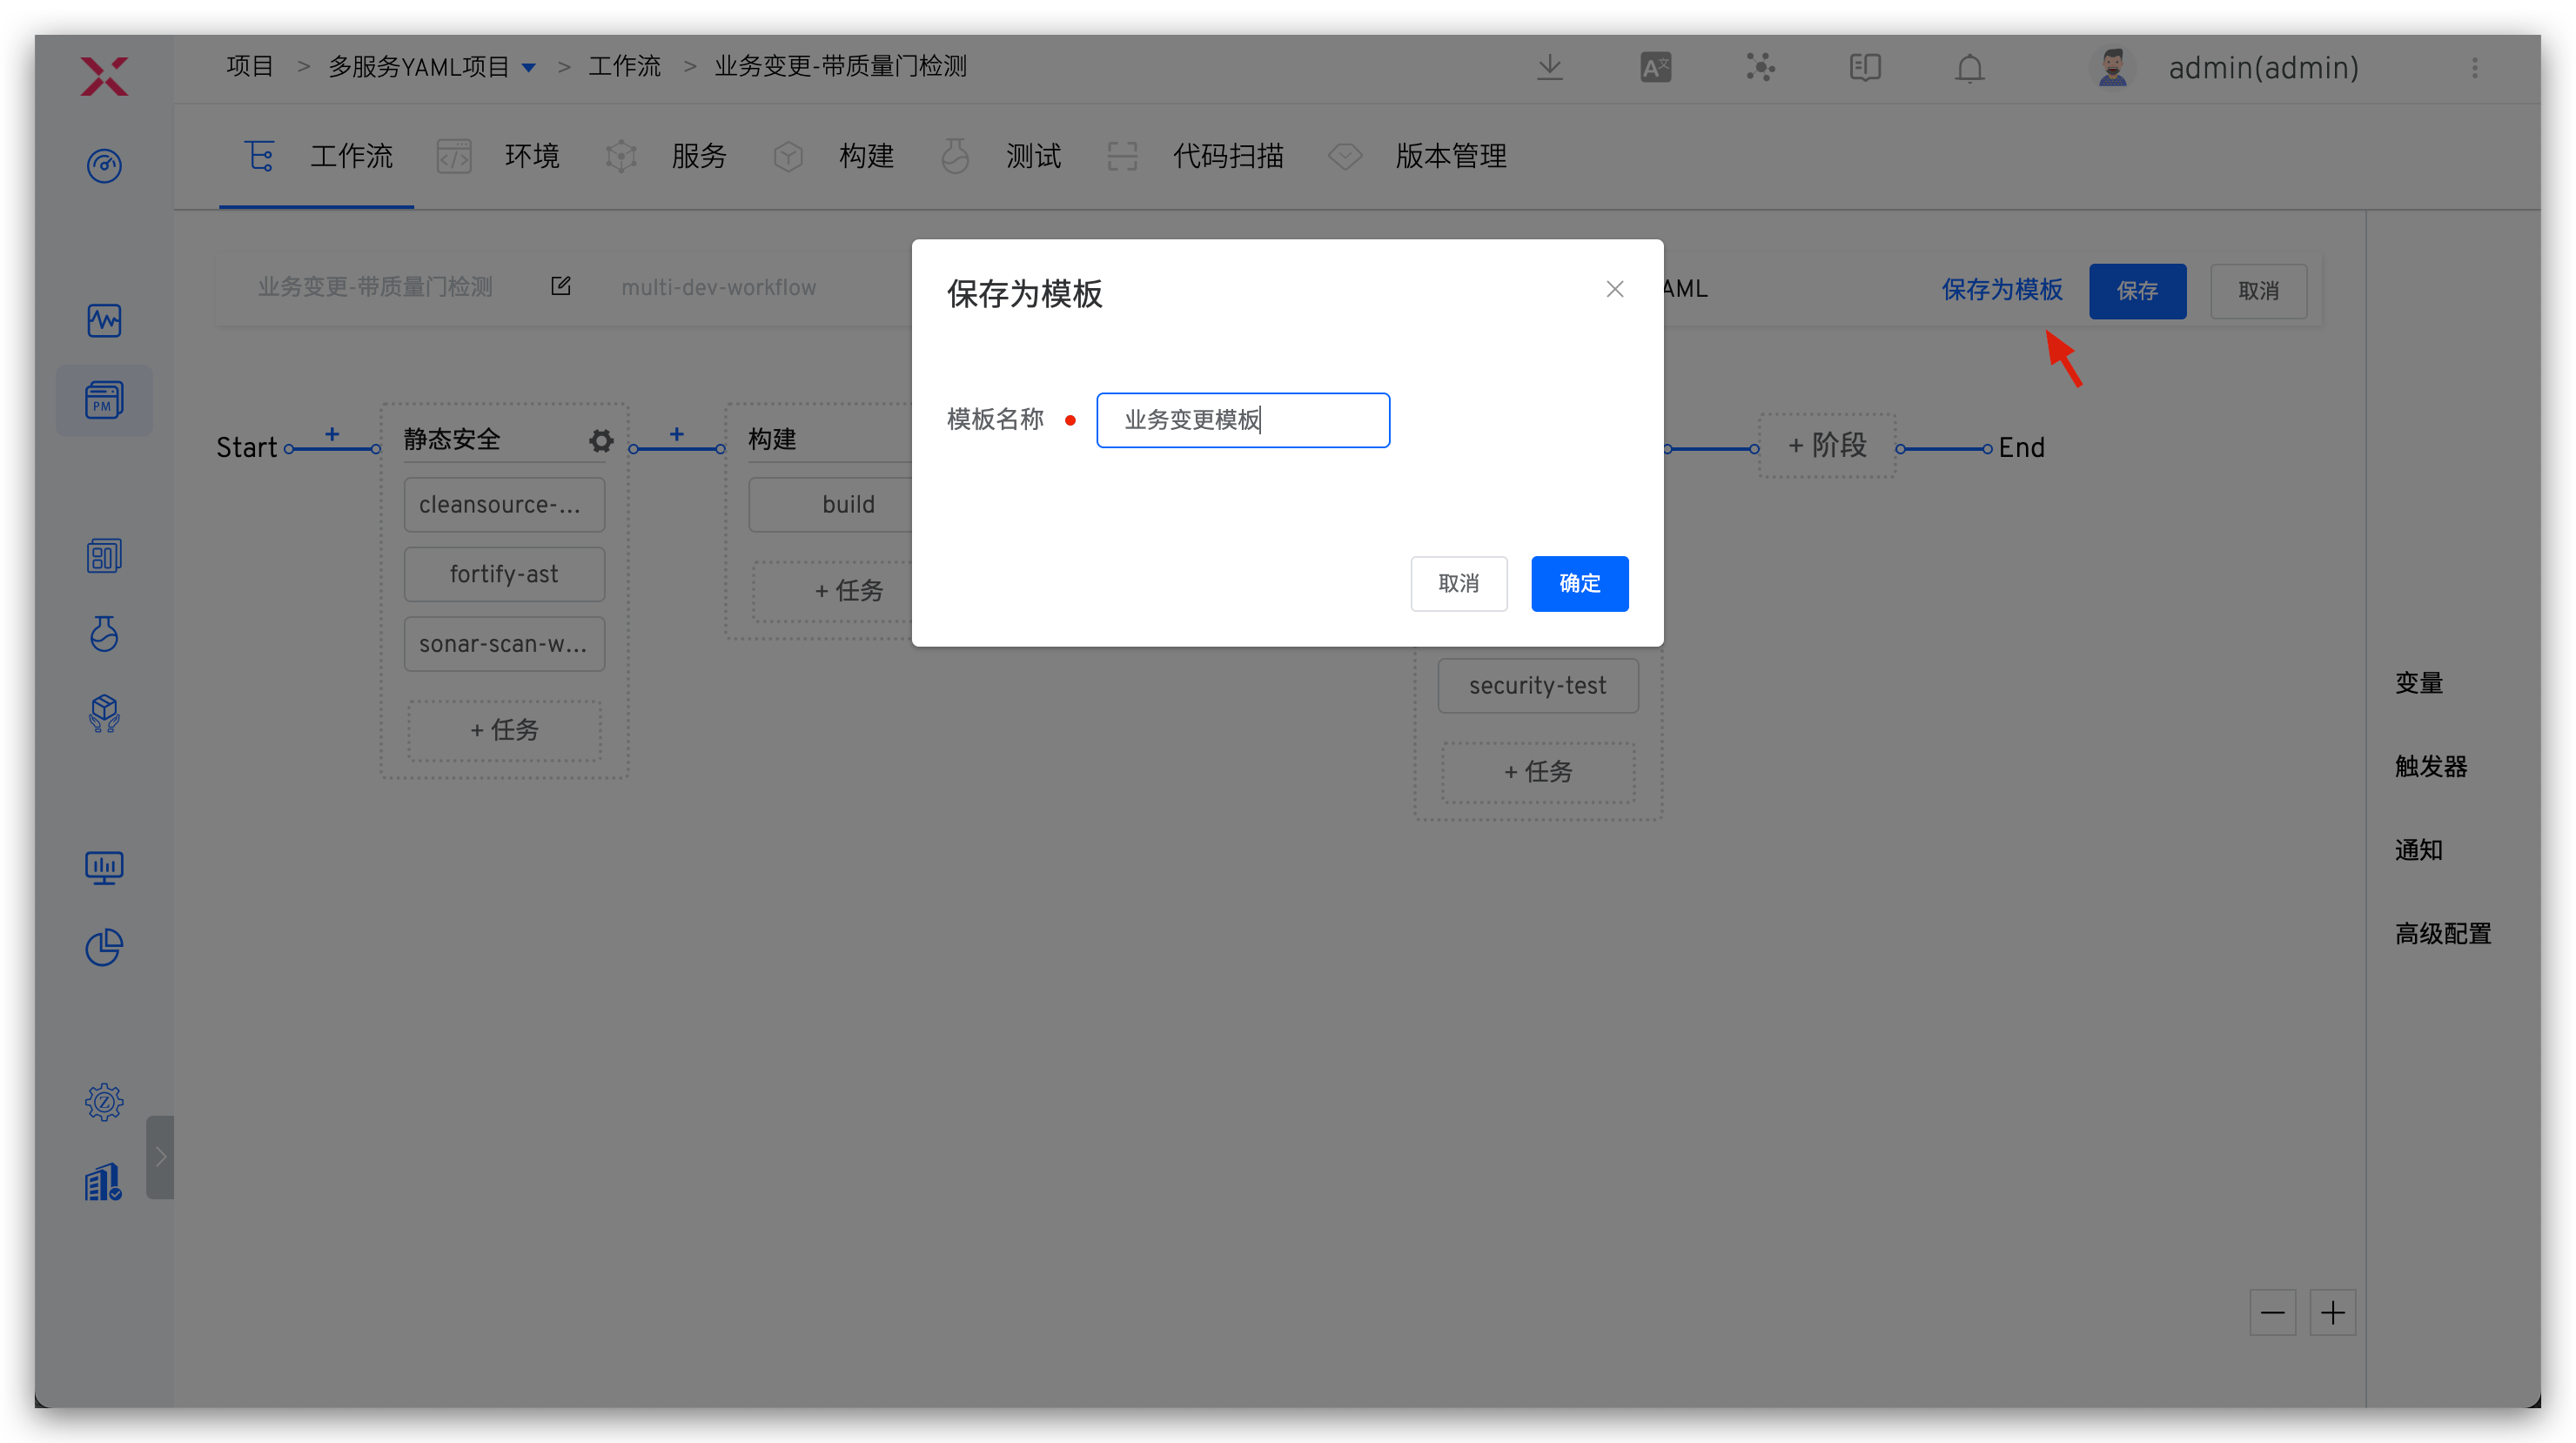Open the 代码扫描 tab
Screen dimensions: 2576x1443
(1228, 156)
